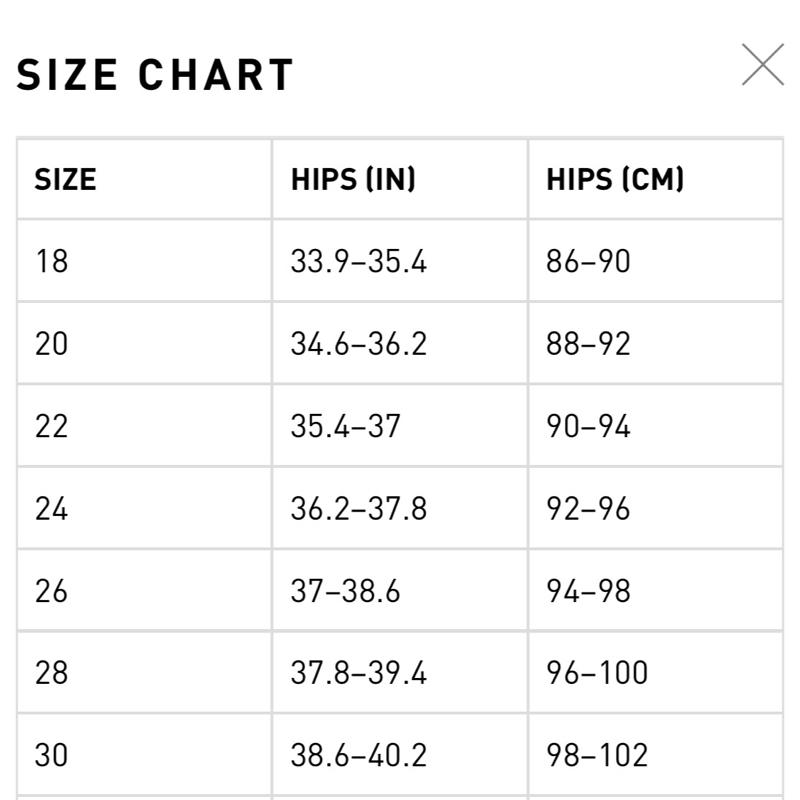This screenshot has width=800, height=800.
Task: Click the 35.4–37 inches cell
Action: pyautogui.click(x=400, y=426)
